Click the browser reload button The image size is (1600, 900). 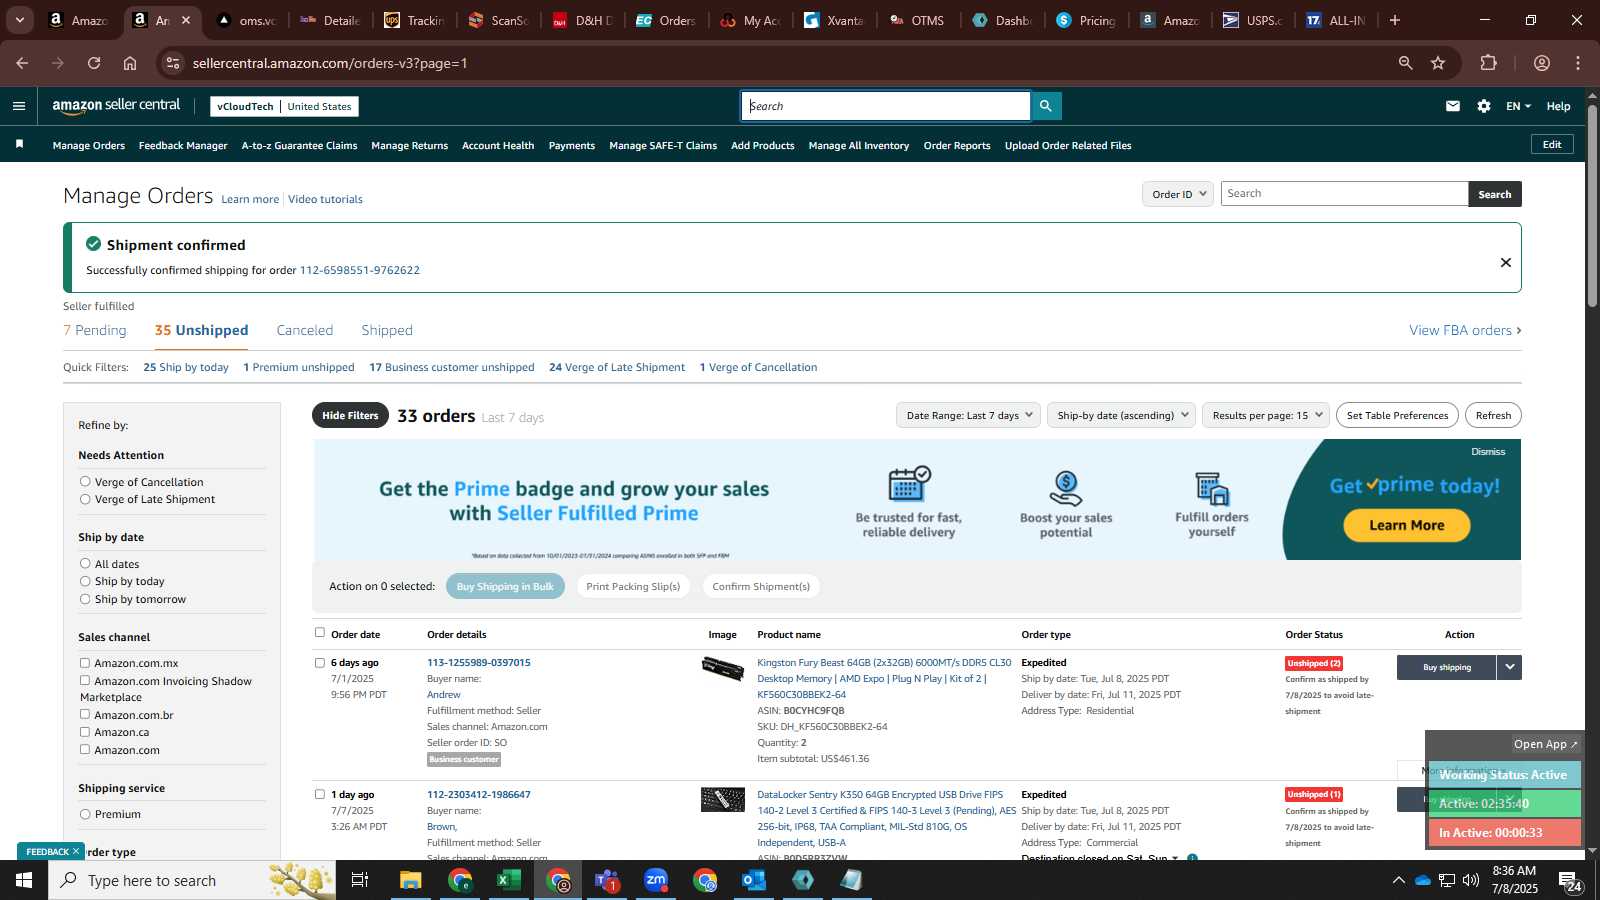(94, 63)
